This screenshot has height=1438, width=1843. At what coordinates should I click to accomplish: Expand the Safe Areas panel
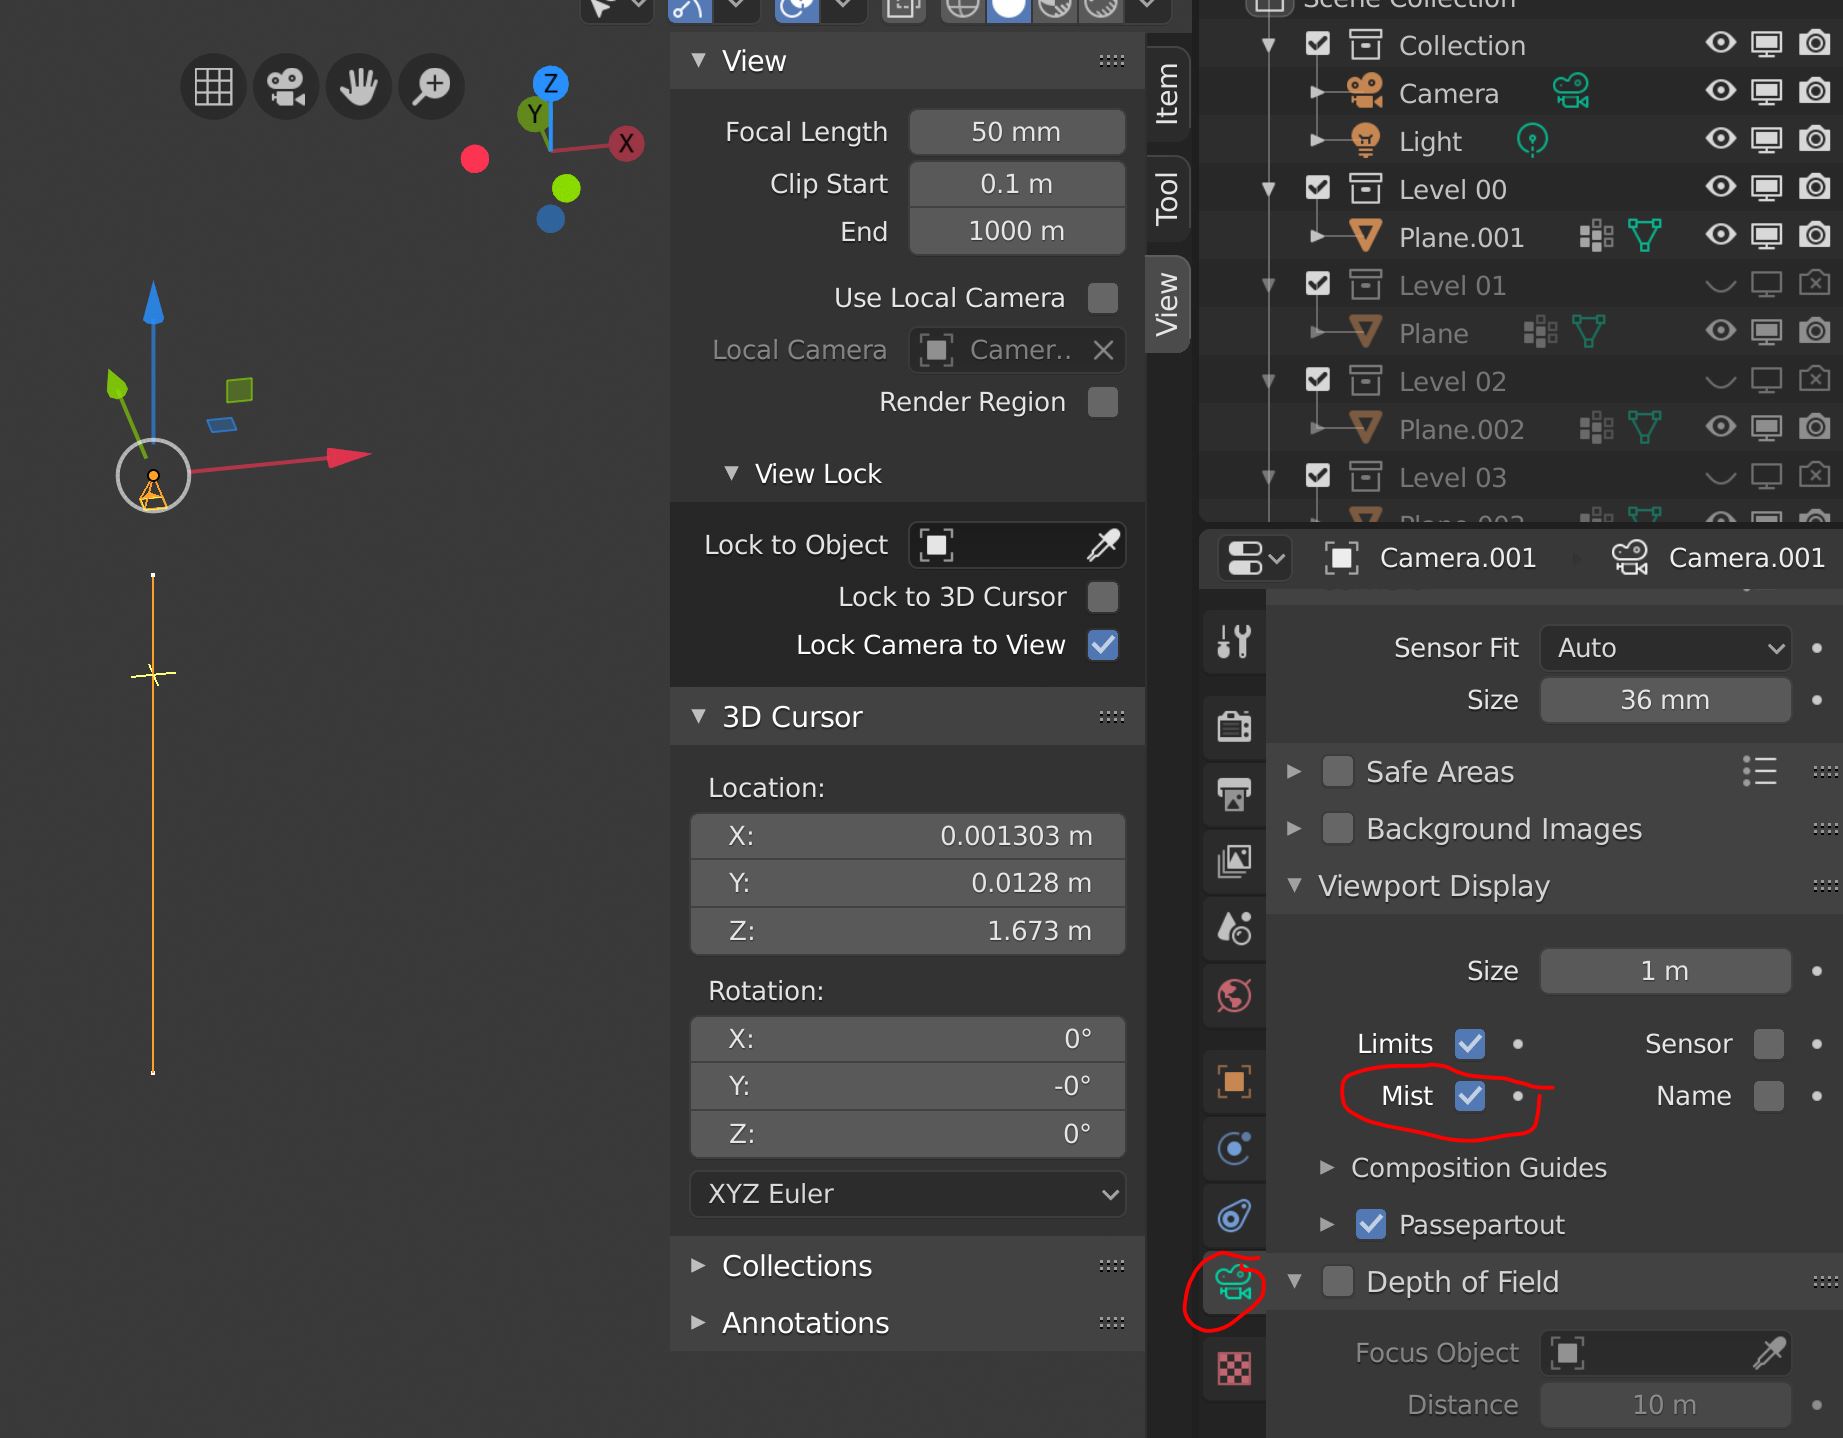point(1294,772)
